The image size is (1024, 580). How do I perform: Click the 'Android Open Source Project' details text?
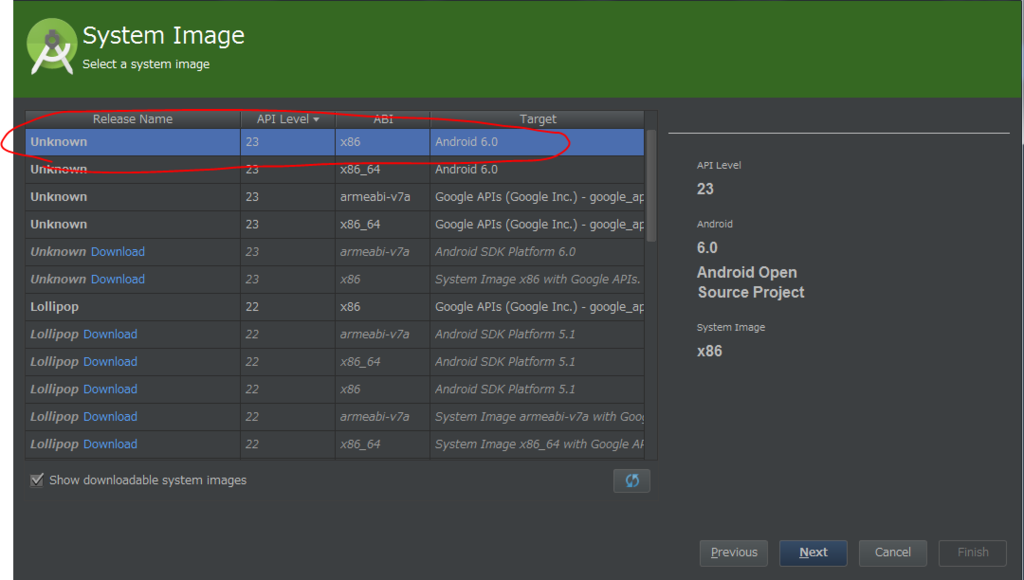pos(750,282)
